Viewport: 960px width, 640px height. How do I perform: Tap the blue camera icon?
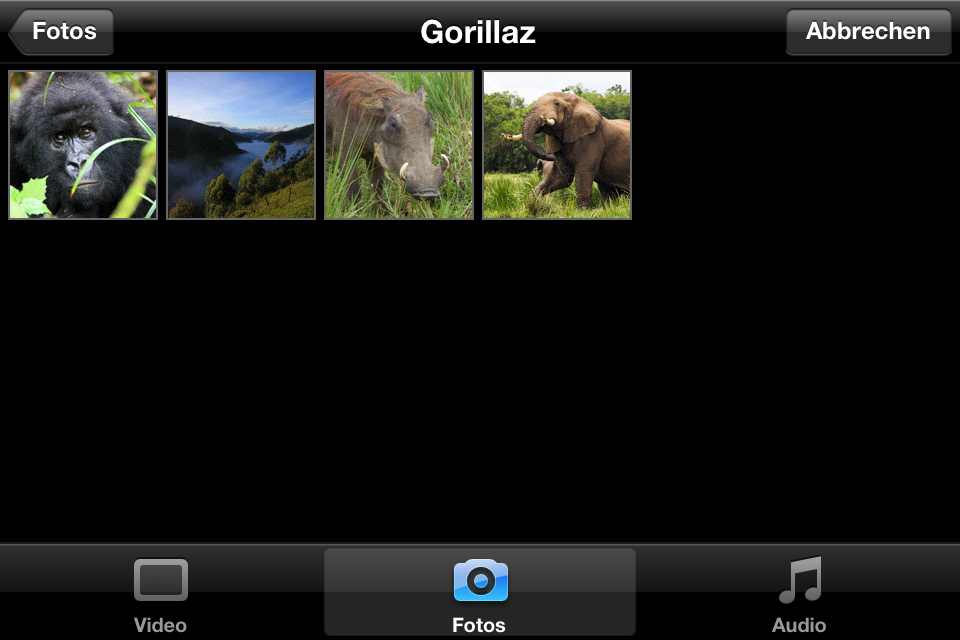(480, 580)
